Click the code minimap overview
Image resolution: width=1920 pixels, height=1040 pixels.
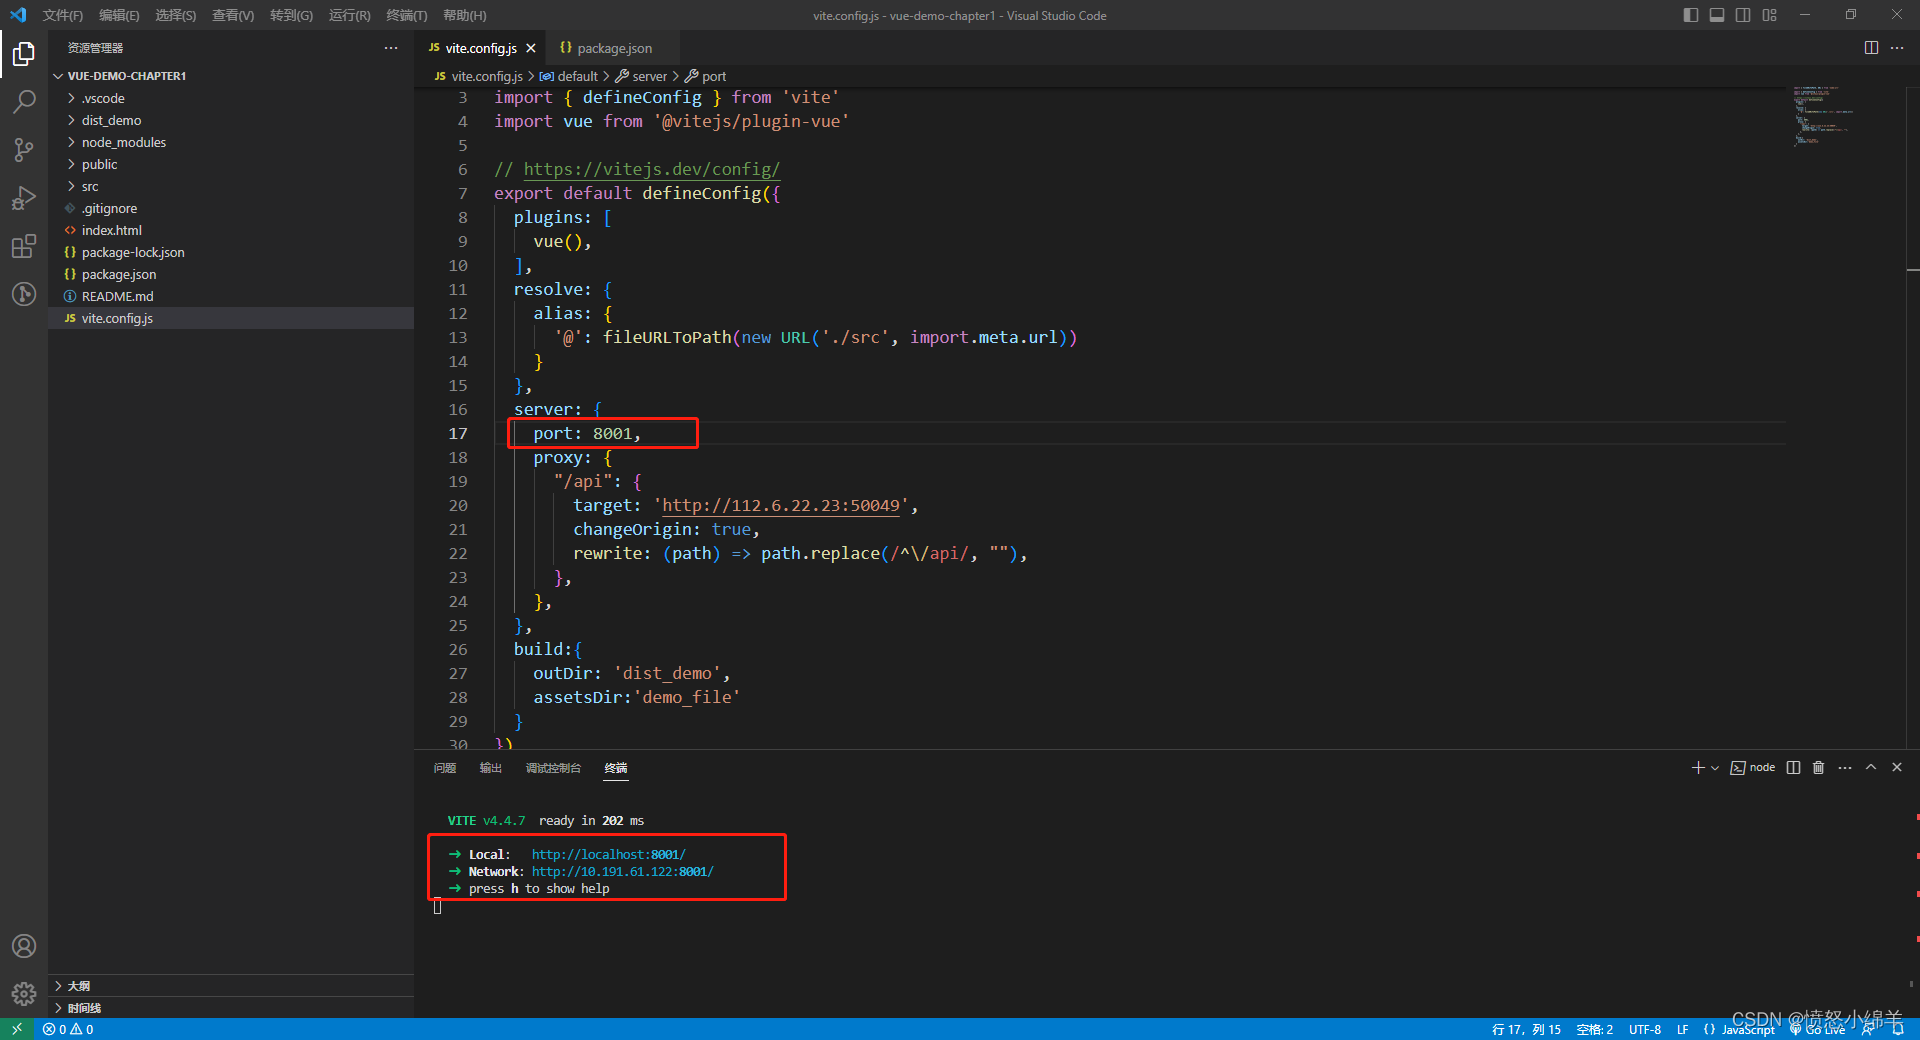click(x=1825, y=115)
